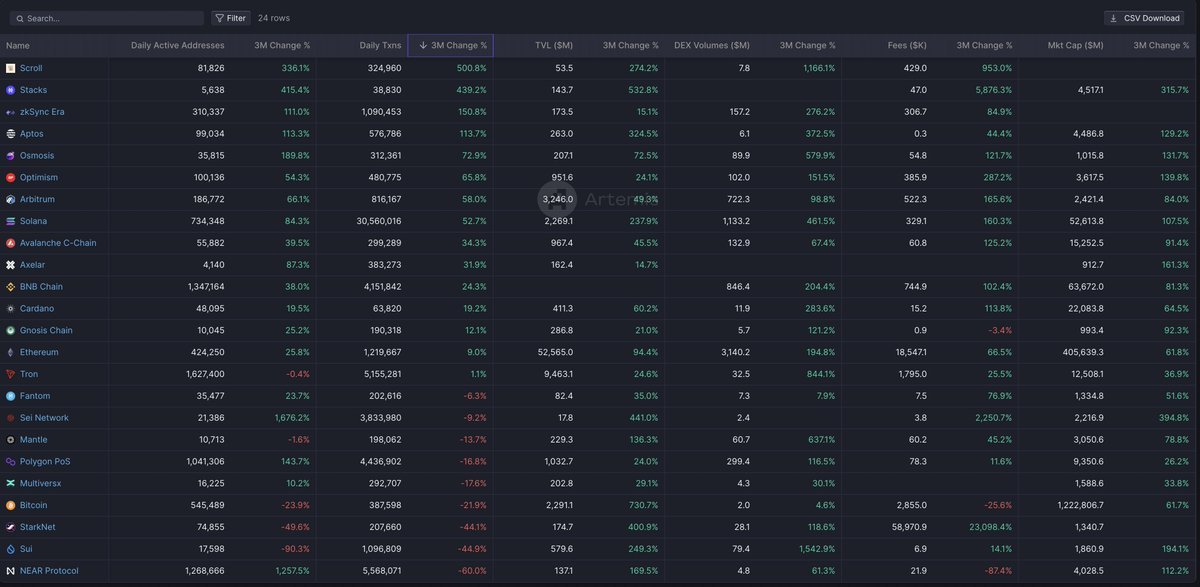The width and height of the screenshot is (1200, 587).
Task: Click the sort arrow in highlighted 3M Change header
Action: pyautogui.click(x=423, y=45)
